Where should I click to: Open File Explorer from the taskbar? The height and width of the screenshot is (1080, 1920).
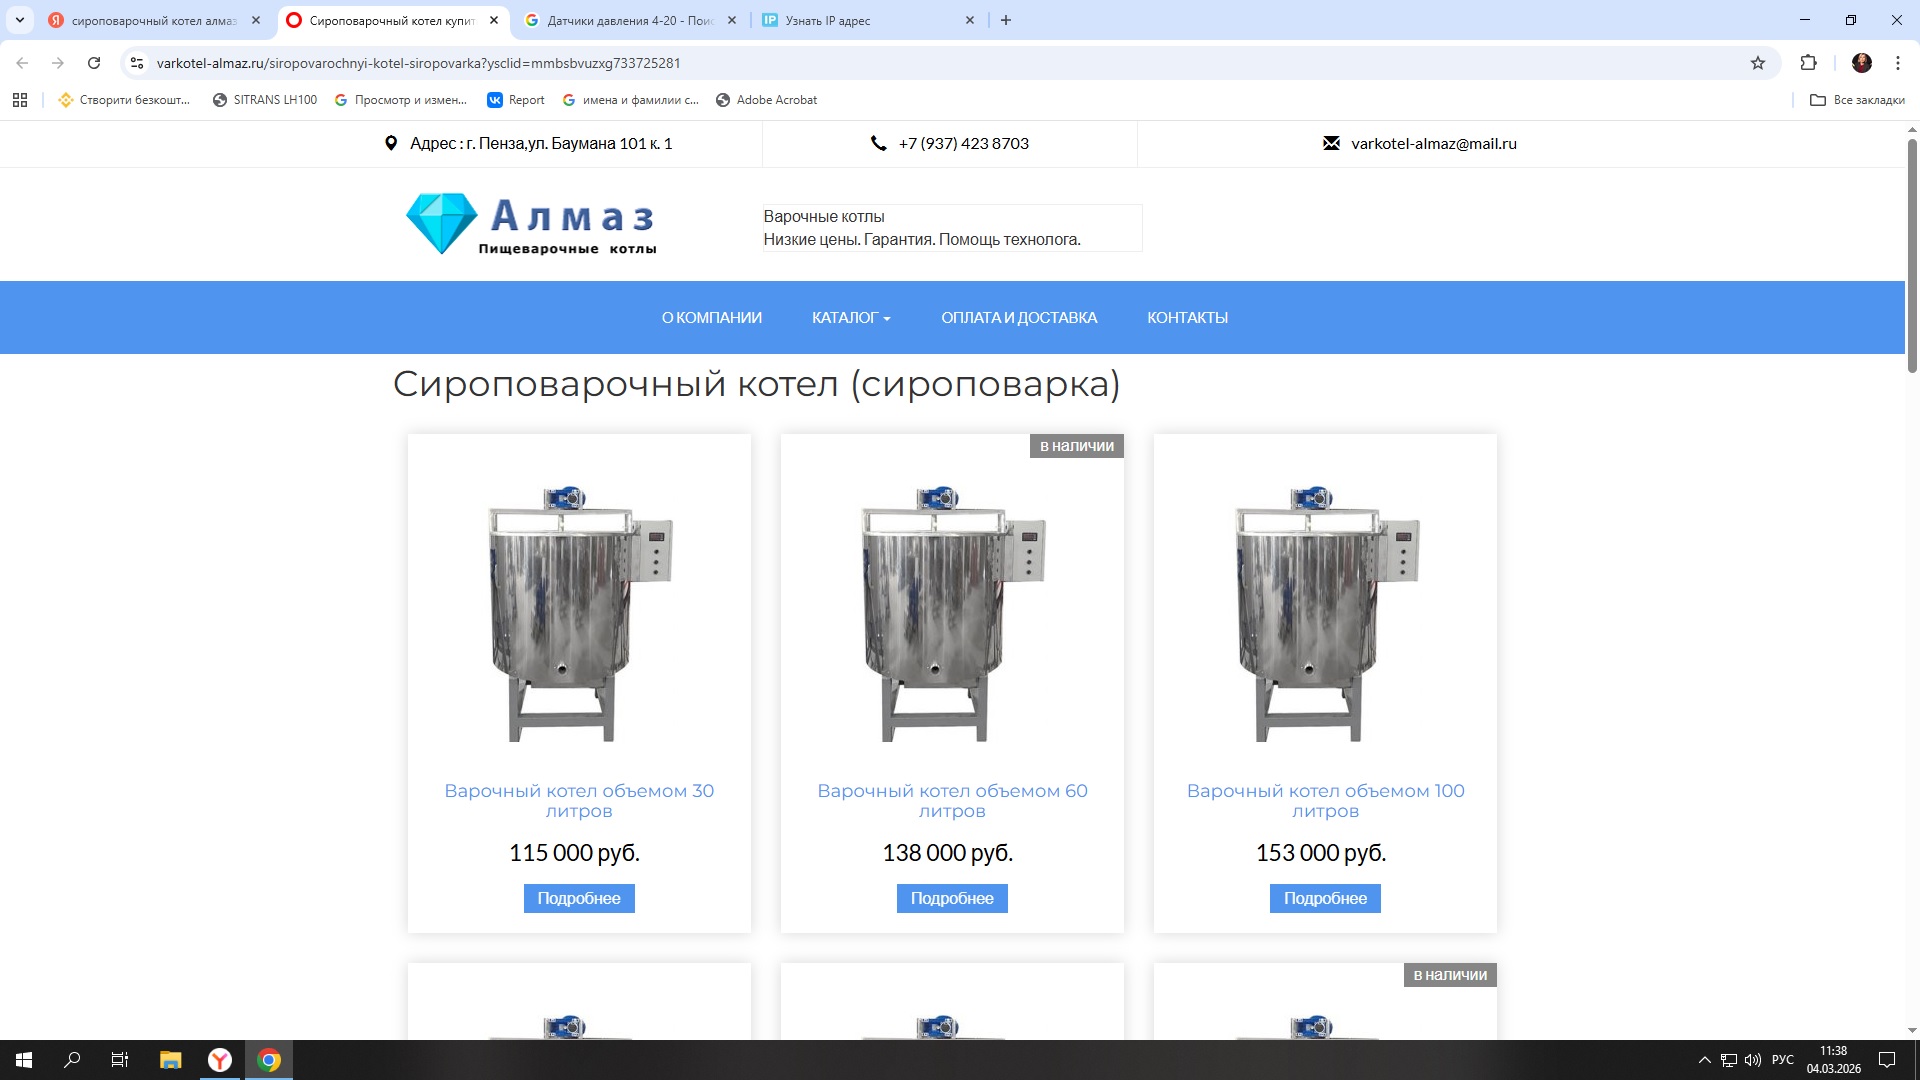coord(171,1060)
